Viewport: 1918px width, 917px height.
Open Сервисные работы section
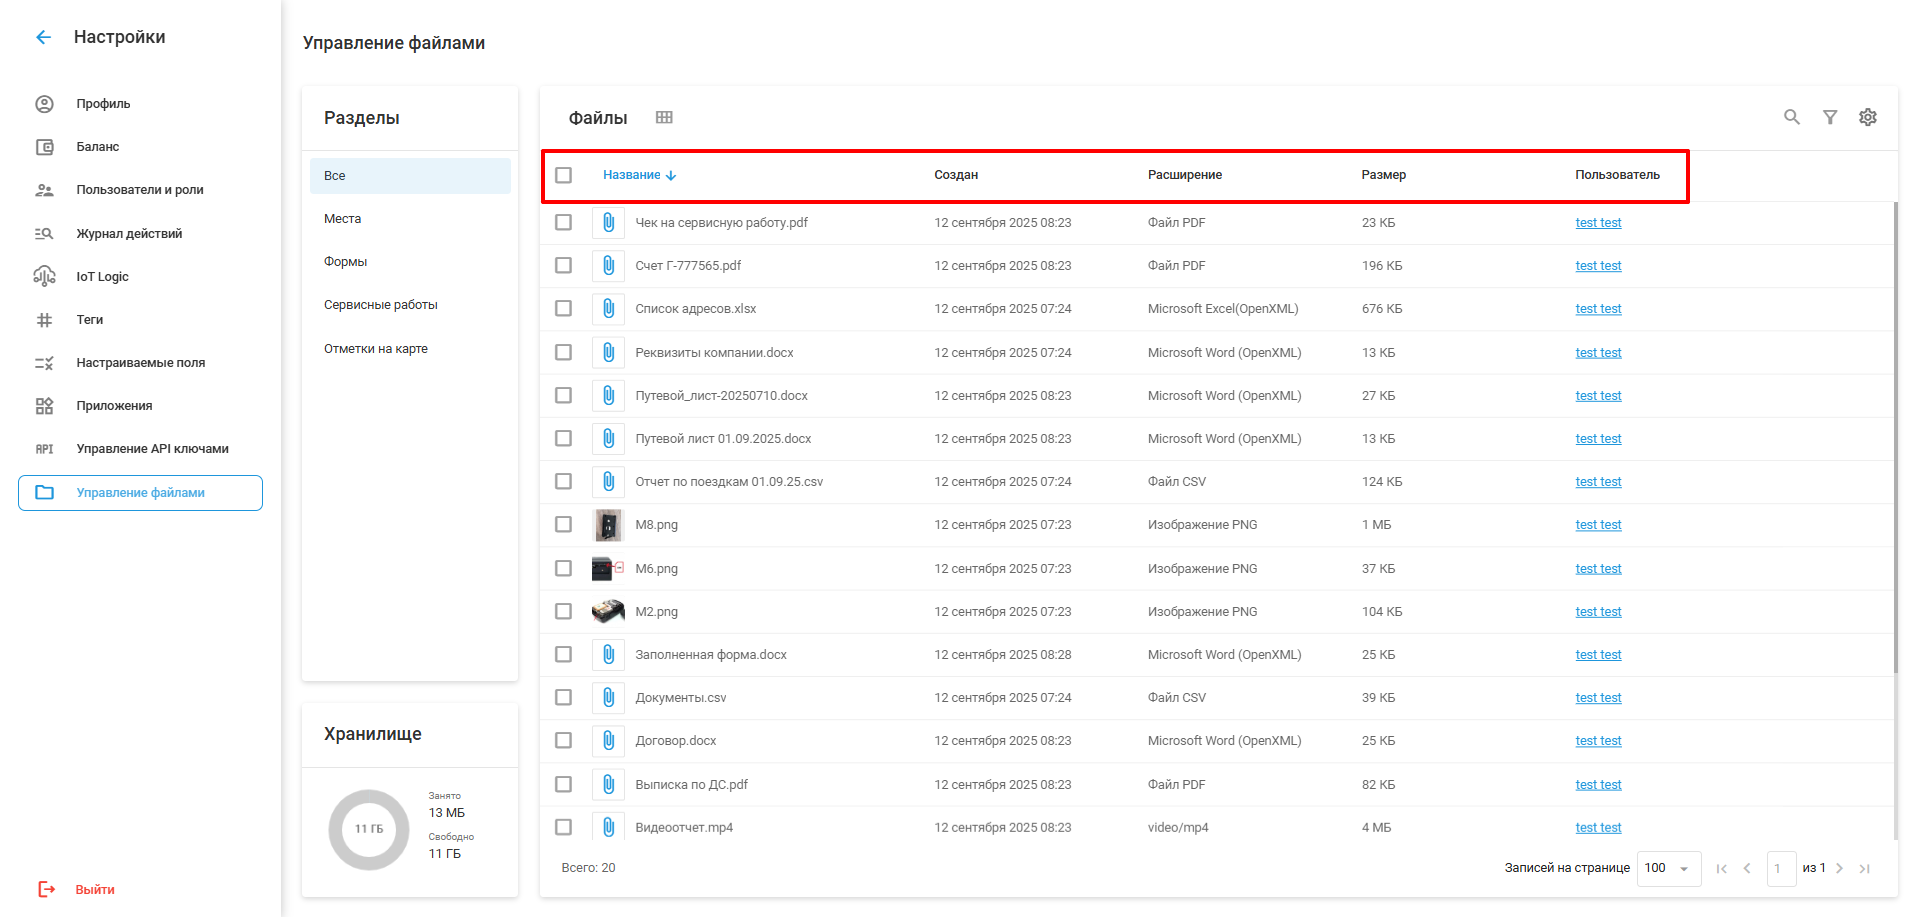(381, 305)
